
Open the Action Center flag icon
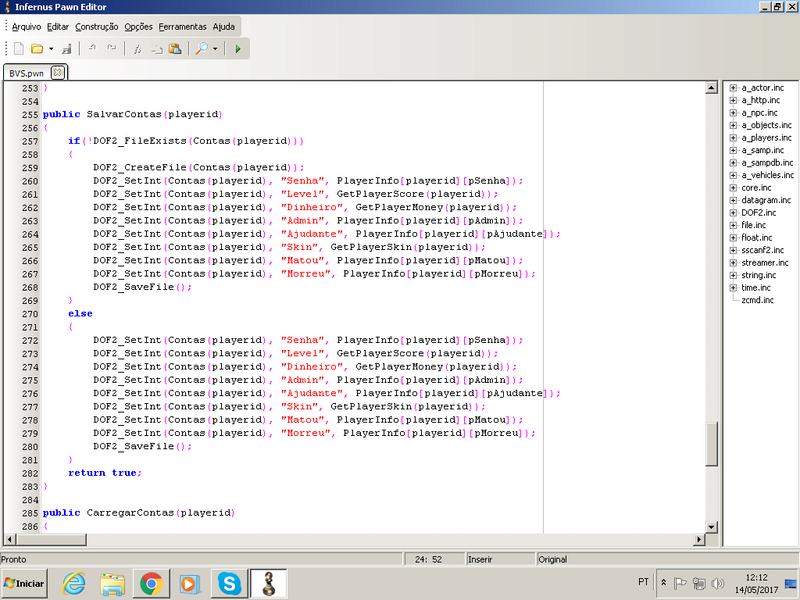pyautogui.click(x=680, y=583)
